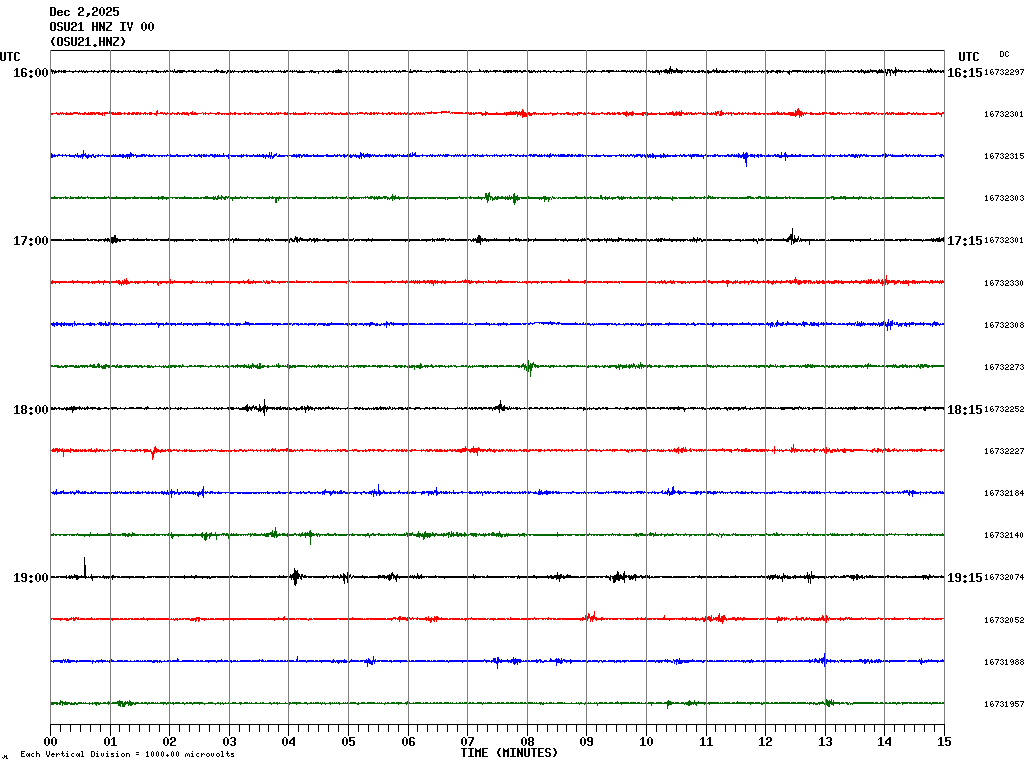Click the vertical division microvolts scale note
Viewport: 1024px width, 768px height.
(127, 754)
